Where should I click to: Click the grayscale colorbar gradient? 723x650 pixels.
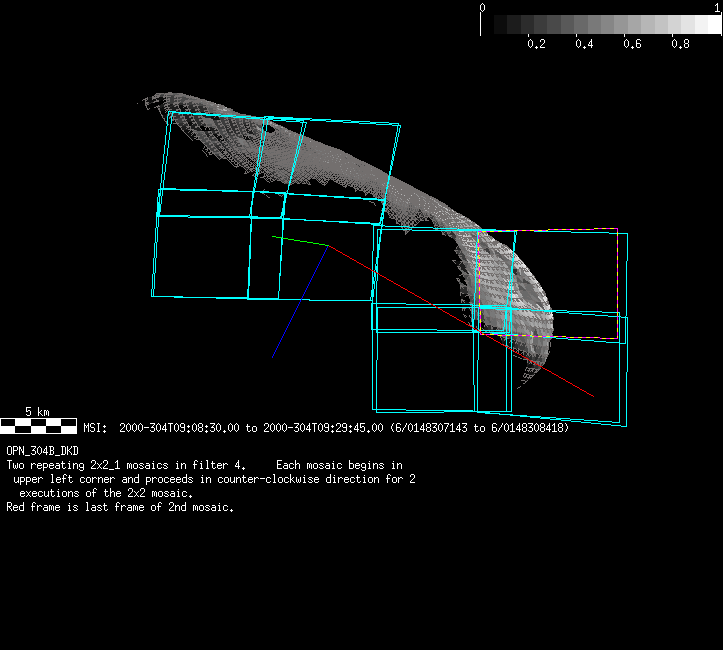[600, 24]
